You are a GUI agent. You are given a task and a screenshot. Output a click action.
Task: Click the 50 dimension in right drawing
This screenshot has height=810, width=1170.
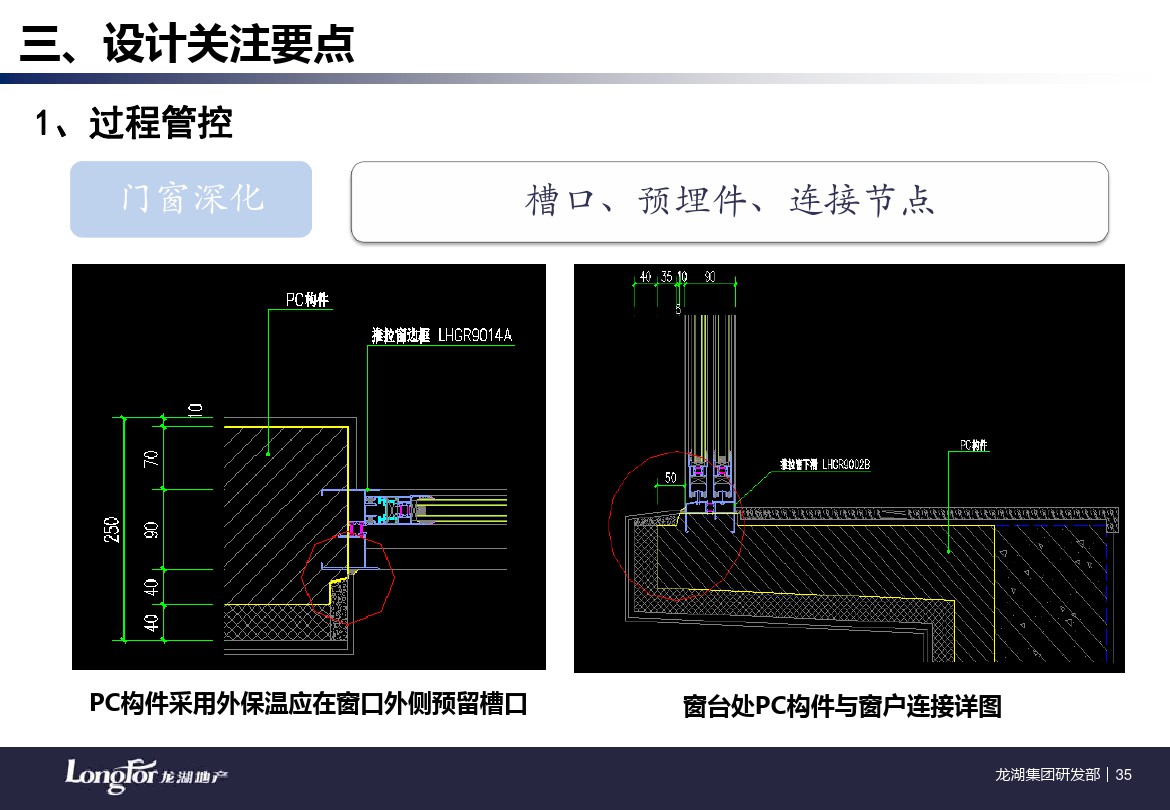coord(670,477)
